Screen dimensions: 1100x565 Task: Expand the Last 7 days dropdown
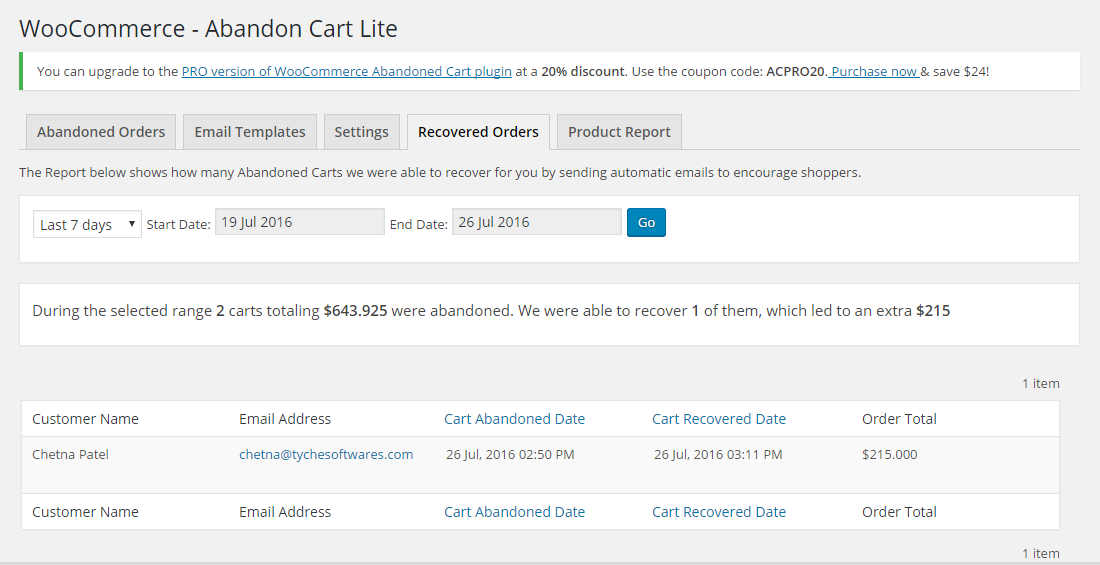(x=87, y=225)
